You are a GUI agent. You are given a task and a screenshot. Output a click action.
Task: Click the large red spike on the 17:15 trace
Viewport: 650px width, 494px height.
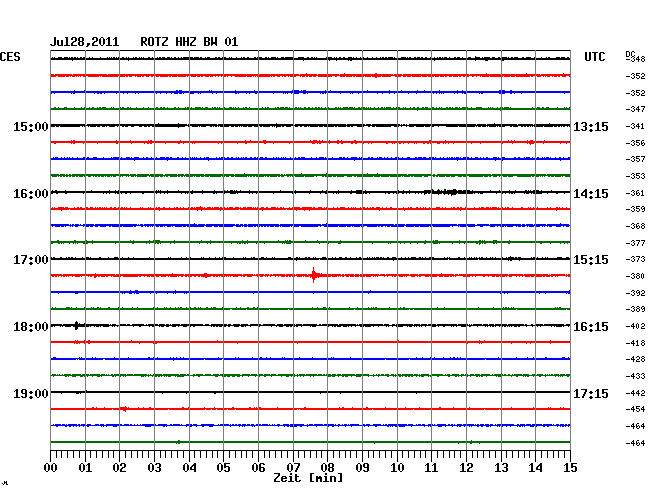pyautogui.click(x=314, y=275)
